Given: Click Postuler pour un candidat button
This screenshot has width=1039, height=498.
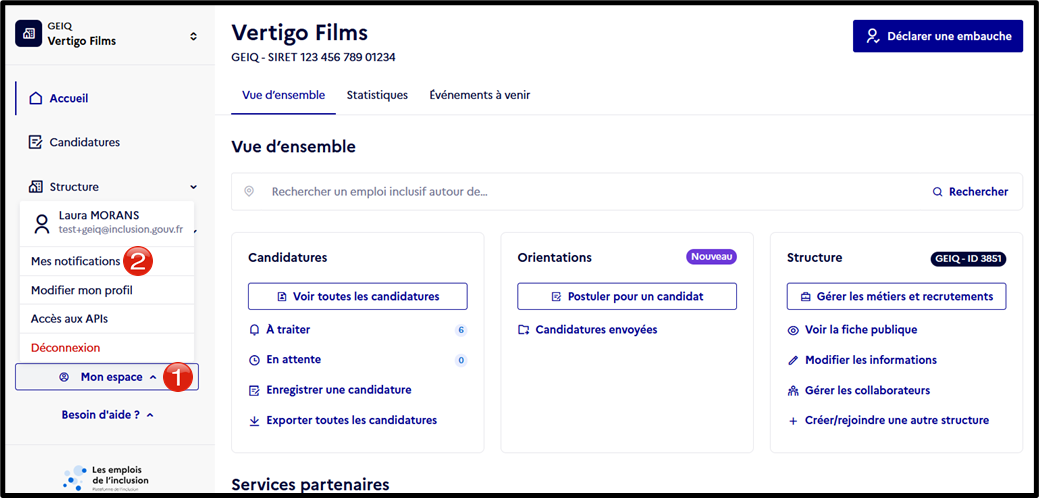Looking at the screenshot, I should (x=627, y=297).
